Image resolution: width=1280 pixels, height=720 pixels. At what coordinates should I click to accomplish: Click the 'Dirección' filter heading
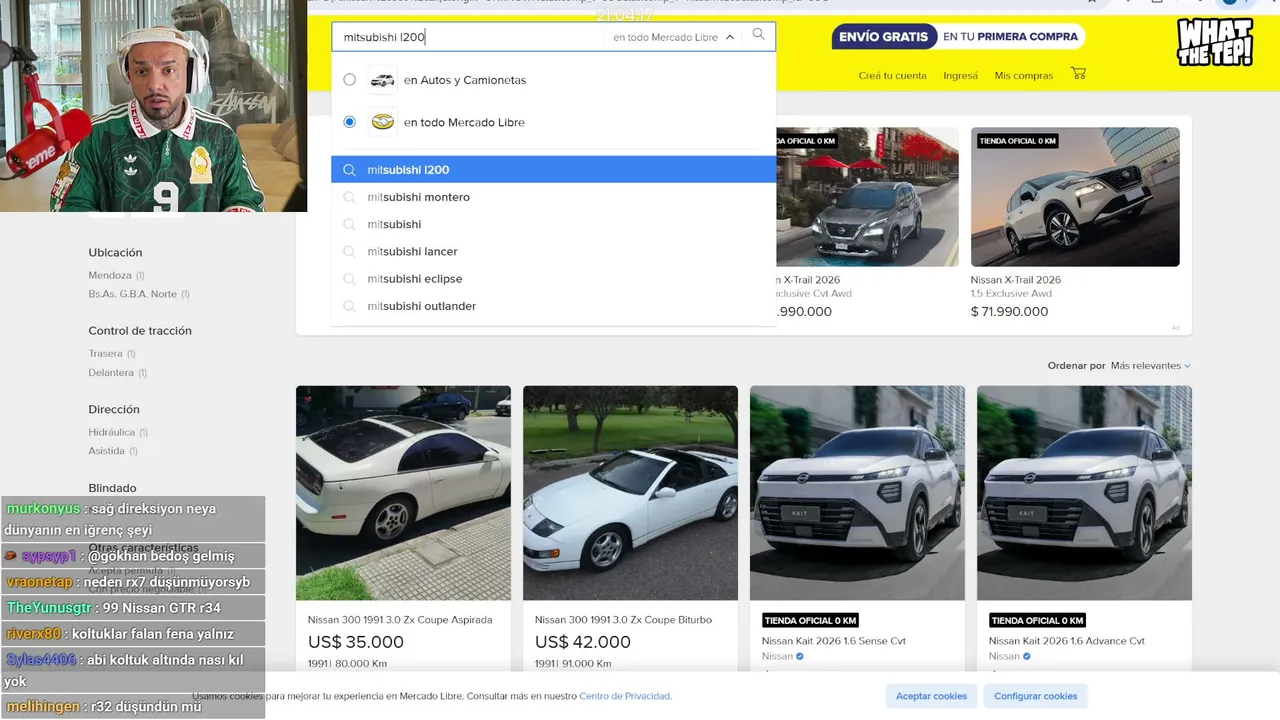[x=114, y=410]
